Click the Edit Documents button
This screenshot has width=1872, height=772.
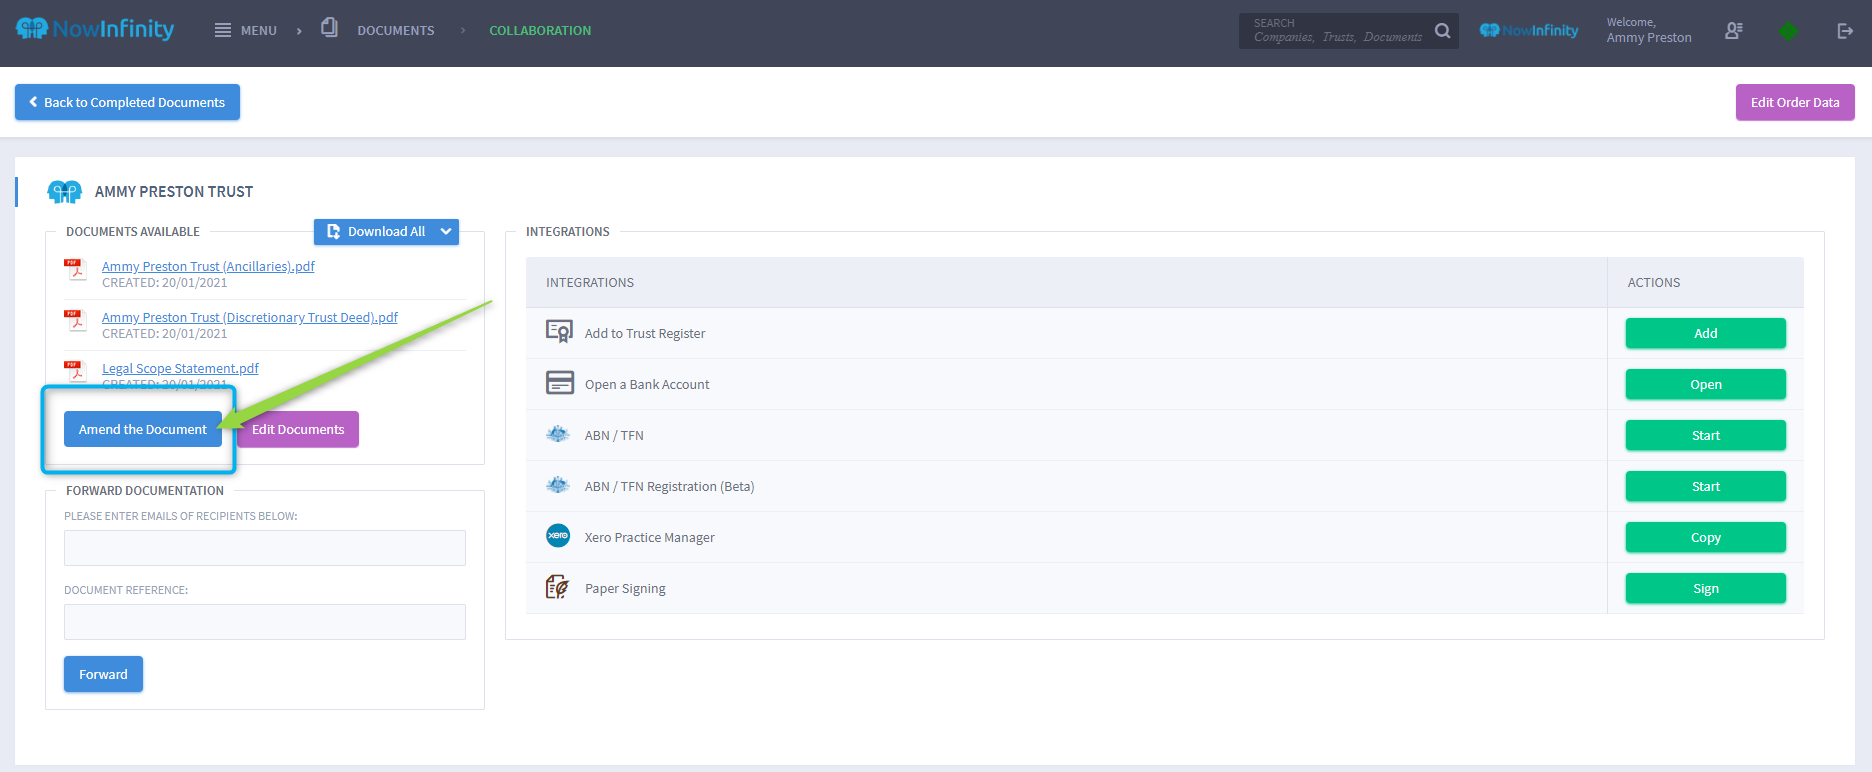[298, 429]
